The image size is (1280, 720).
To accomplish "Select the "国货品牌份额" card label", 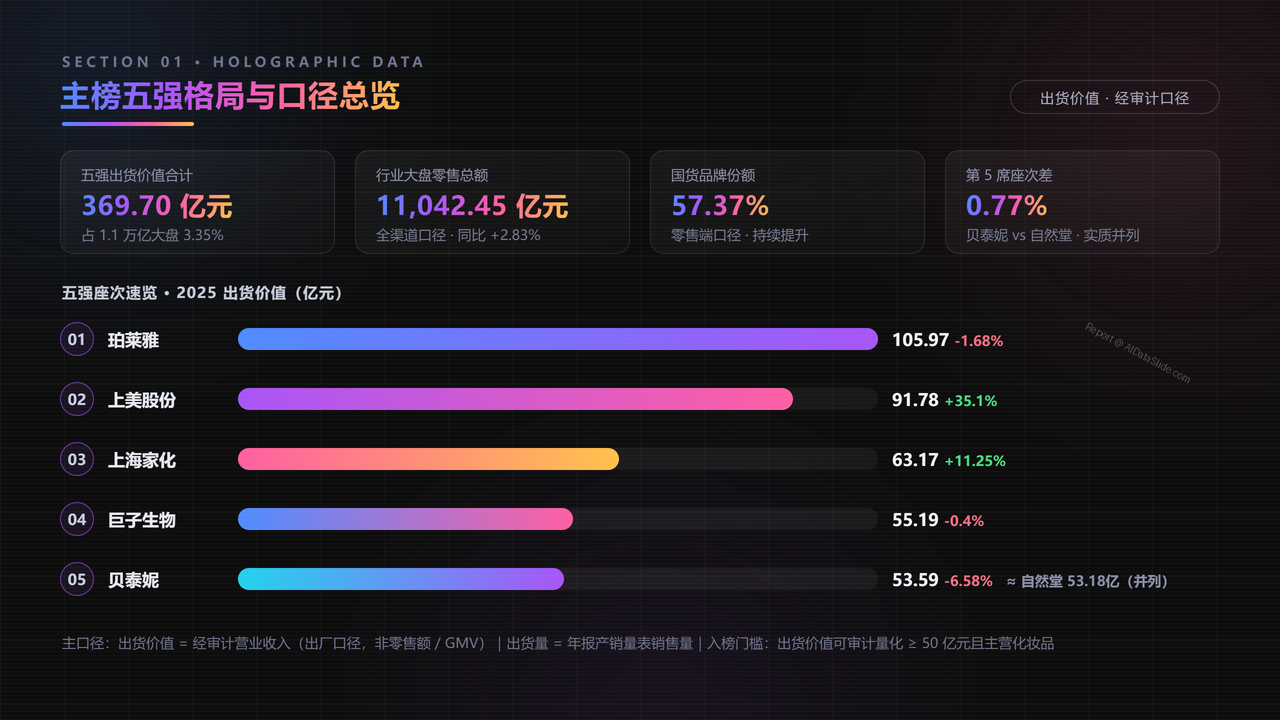I will click(x=713, y=175).
